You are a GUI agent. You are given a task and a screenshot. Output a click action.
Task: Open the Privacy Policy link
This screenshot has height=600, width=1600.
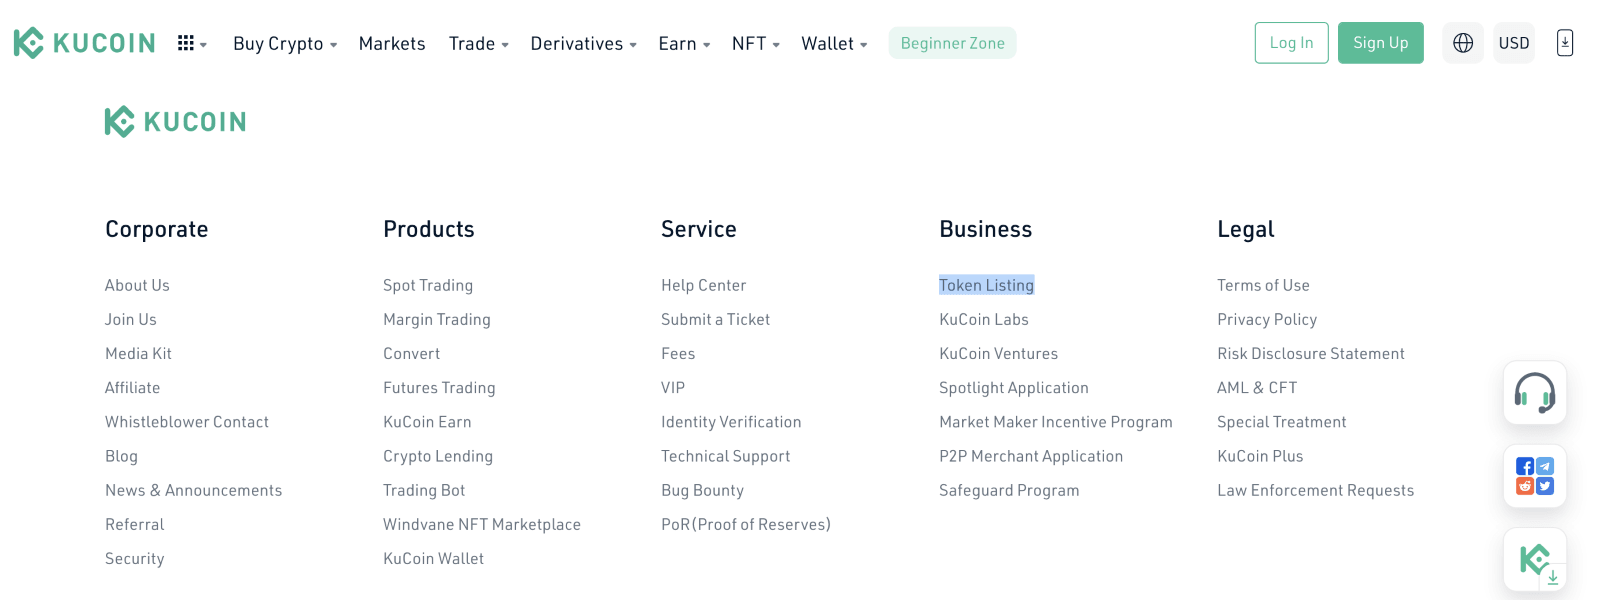click(x=1267, y=319)
